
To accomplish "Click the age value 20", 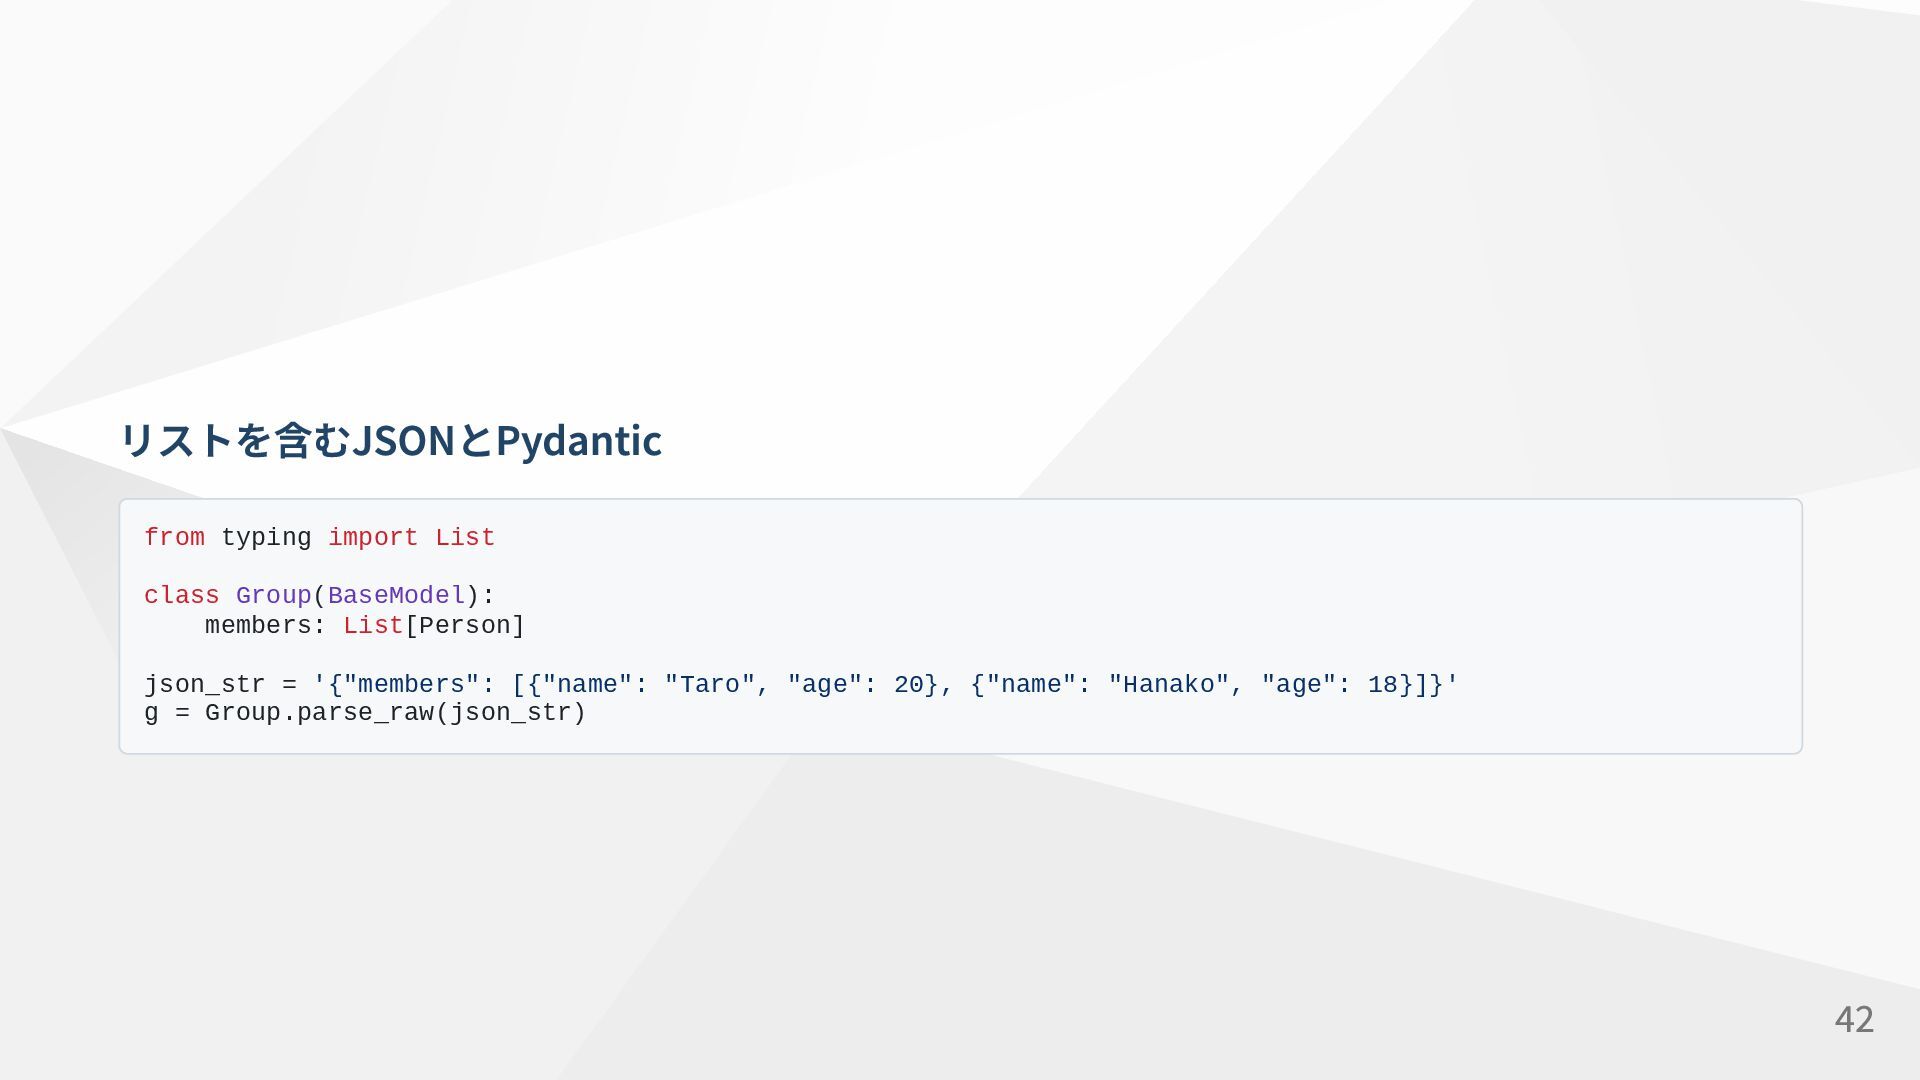I will [909, 685].
